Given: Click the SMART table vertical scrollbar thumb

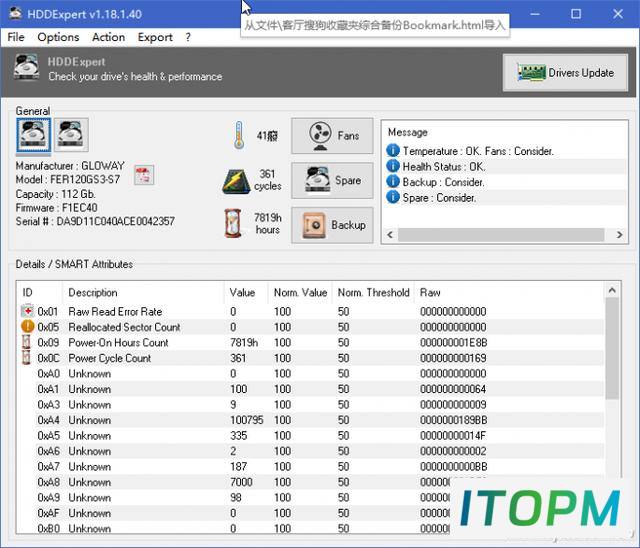Looking at the screenshot, I should tap(612, 348).
